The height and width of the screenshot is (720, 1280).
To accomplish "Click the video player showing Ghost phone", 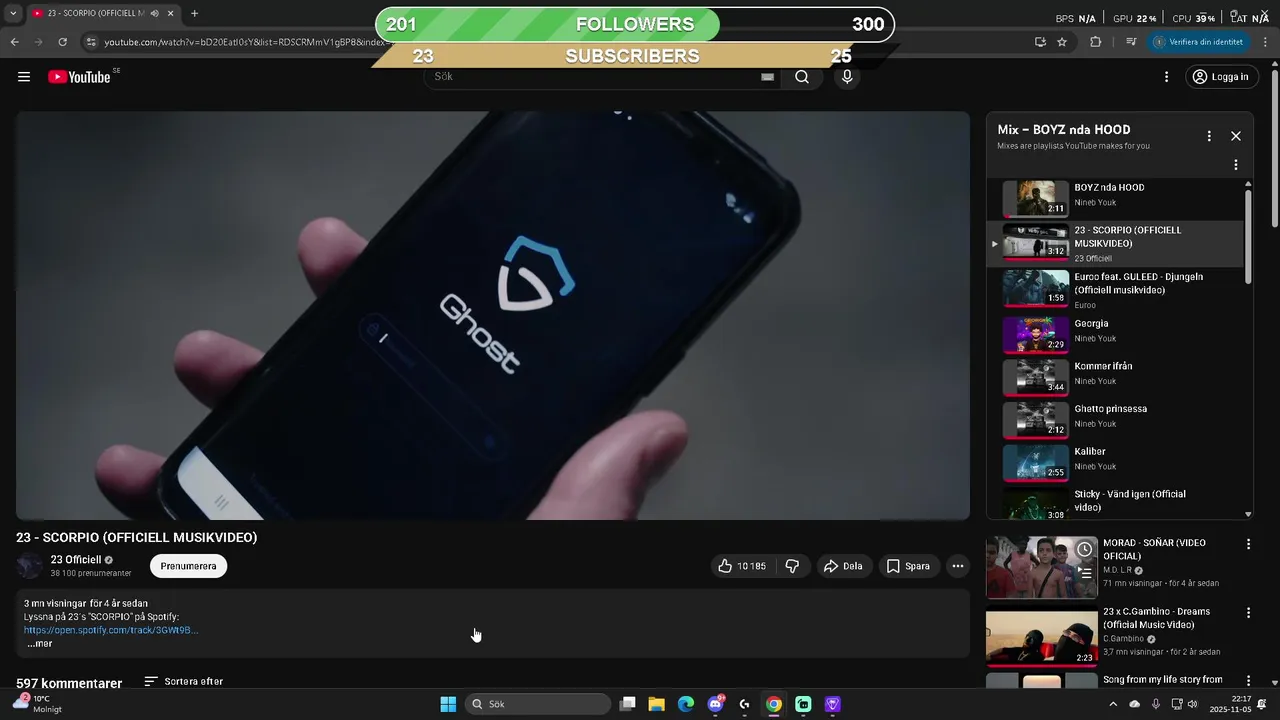I will point(492,315).
